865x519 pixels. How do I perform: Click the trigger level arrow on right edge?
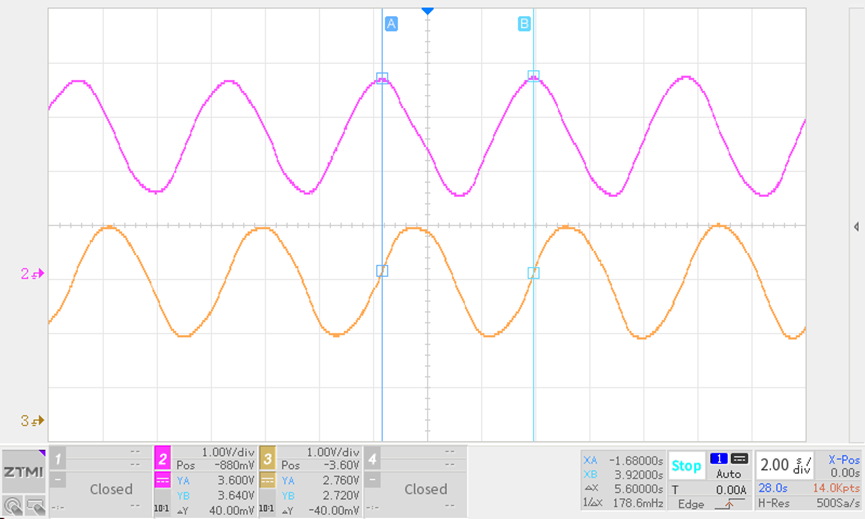[x=856, y=227]
